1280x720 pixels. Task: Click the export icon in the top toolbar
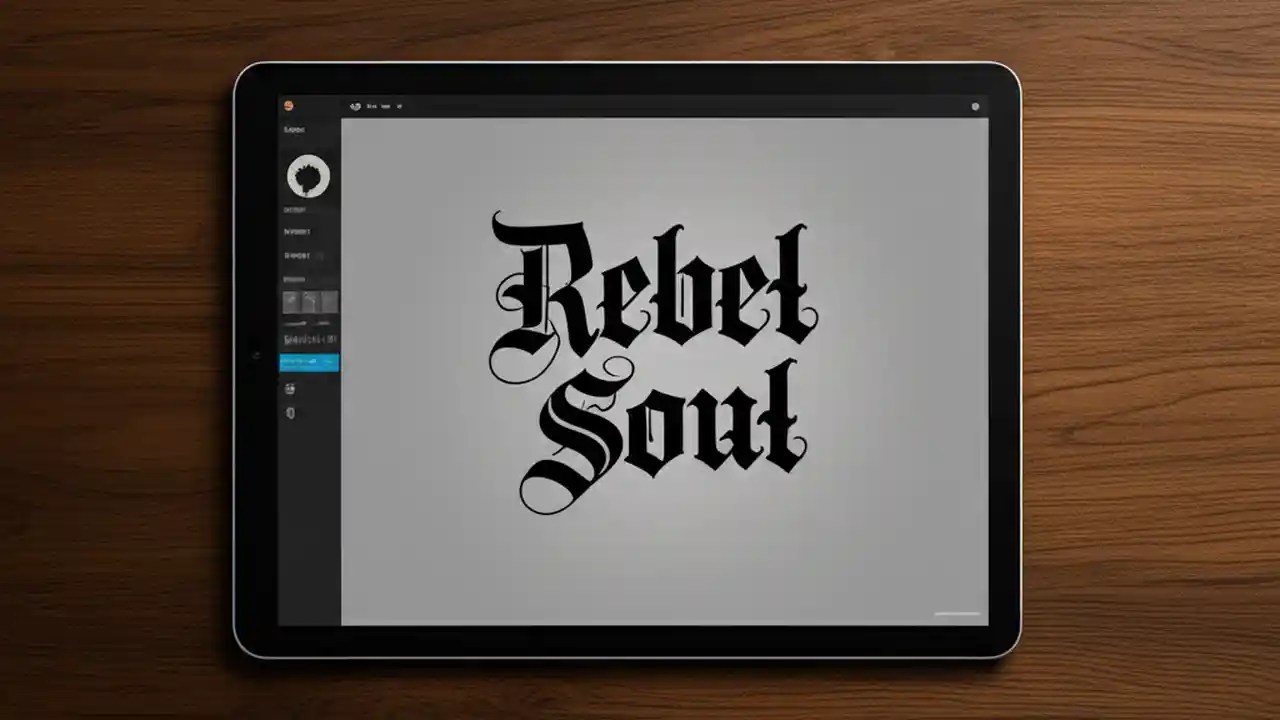click(399, 106)
